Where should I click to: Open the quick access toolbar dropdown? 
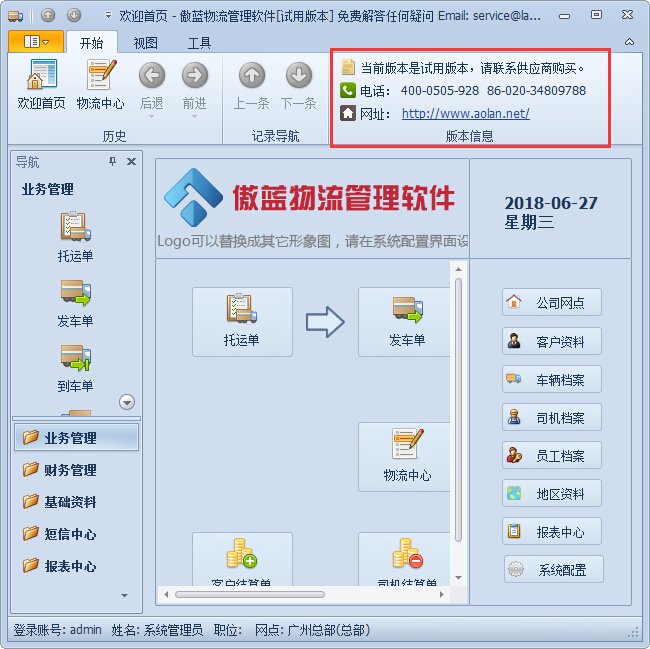pyautogui.click(x=108, y=15)
